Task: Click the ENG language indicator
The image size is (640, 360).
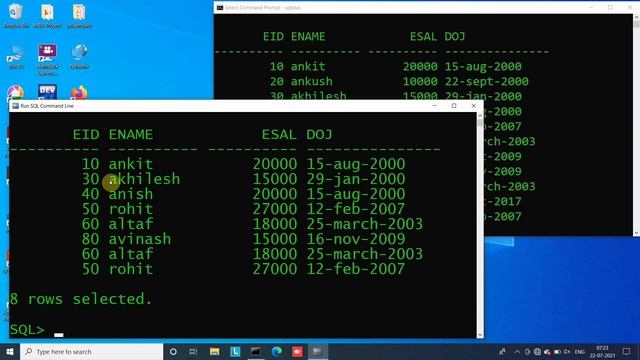Action: pos(580,351)
